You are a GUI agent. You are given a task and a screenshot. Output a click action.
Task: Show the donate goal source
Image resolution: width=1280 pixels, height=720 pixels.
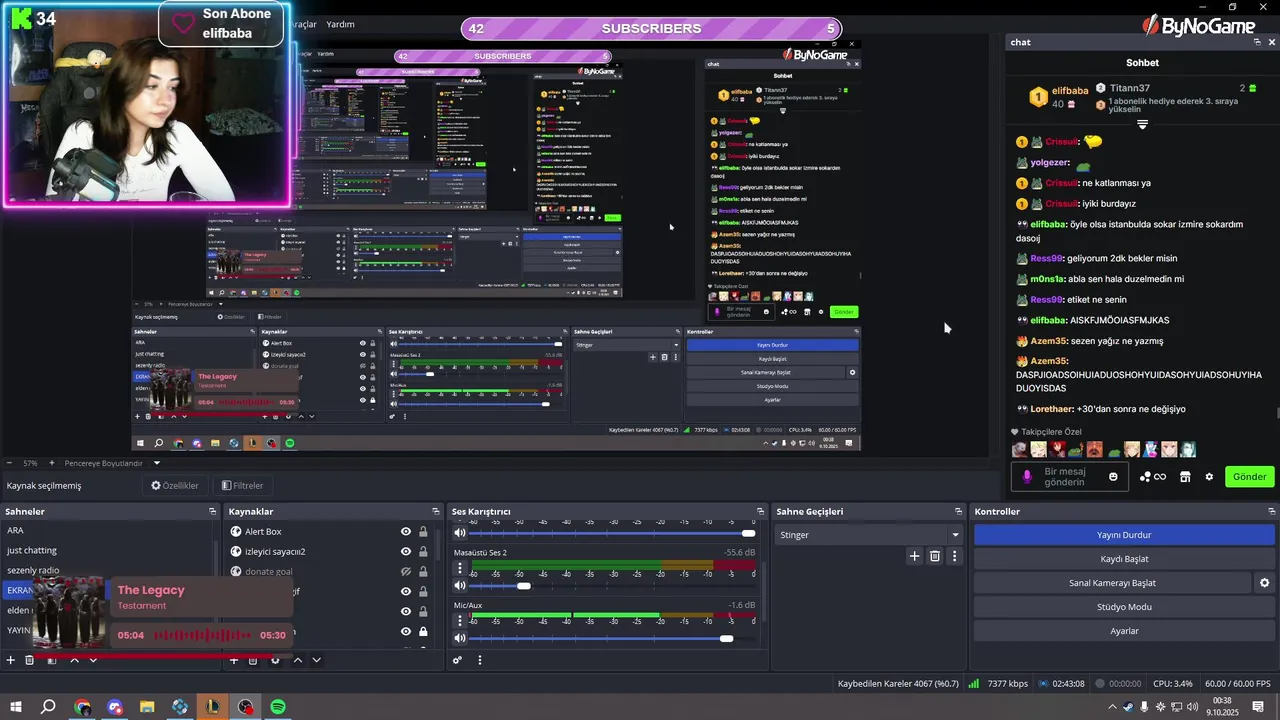point(406,572)
